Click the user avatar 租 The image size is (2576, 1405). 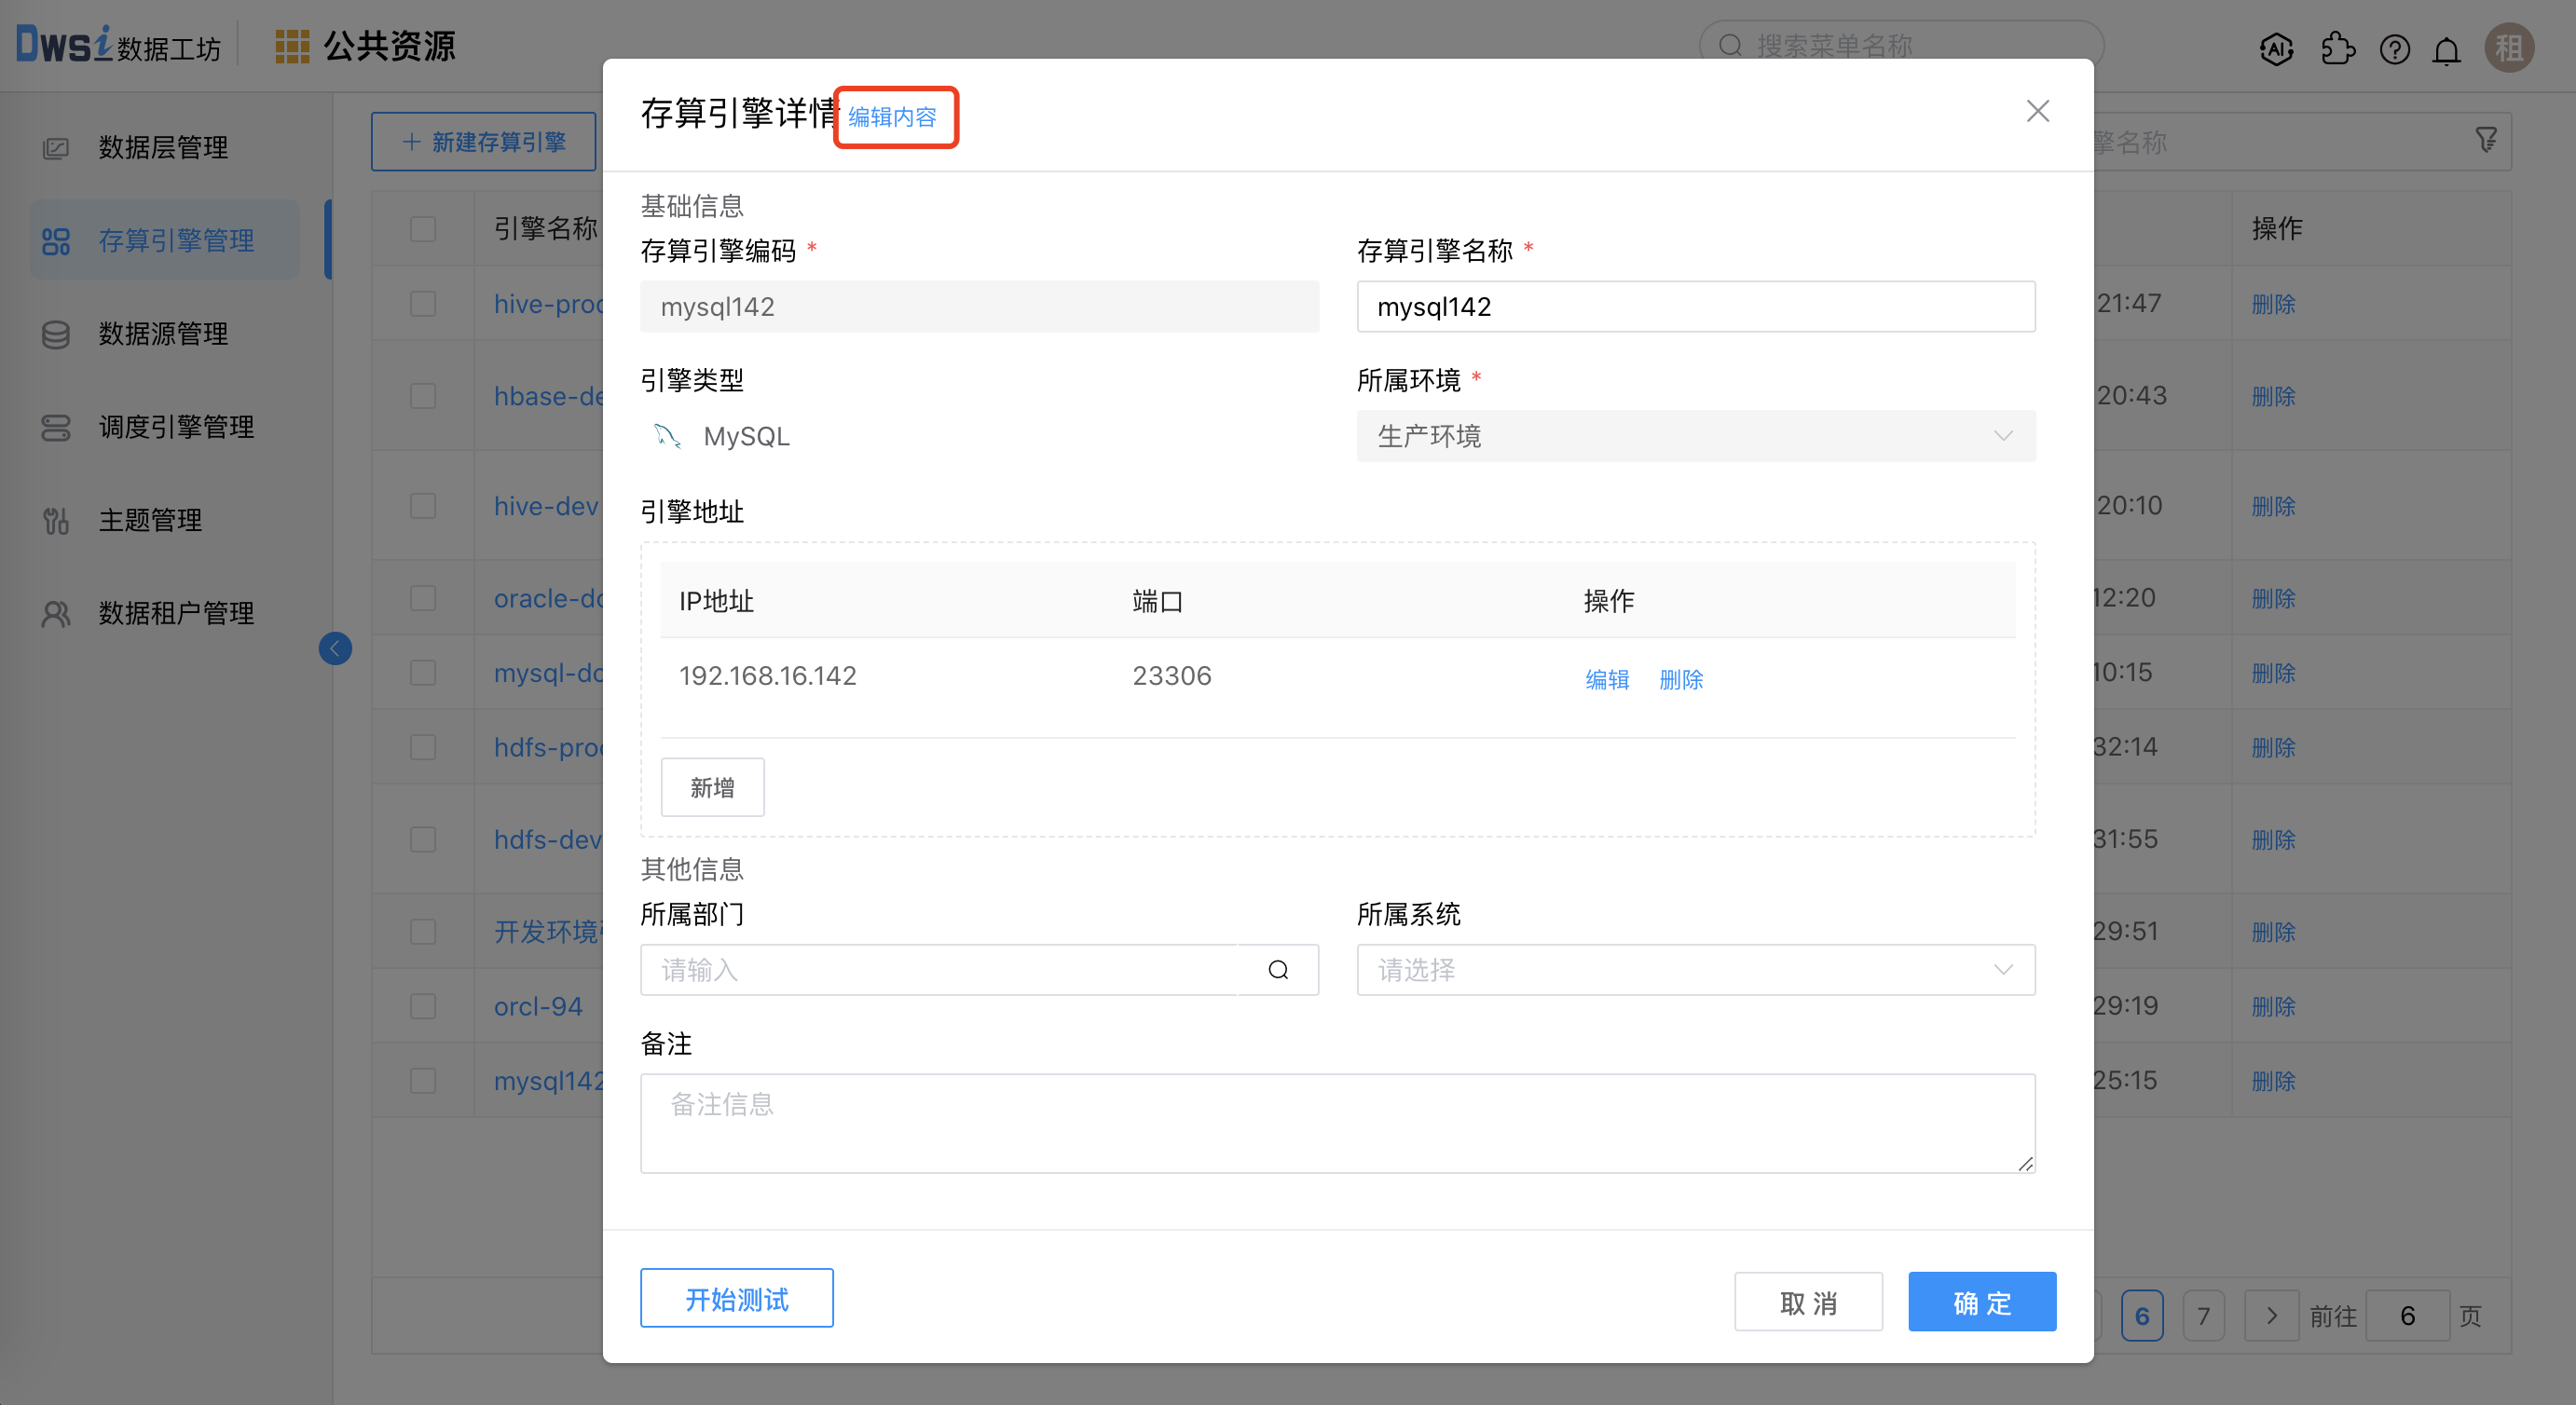pos(2508,47)
